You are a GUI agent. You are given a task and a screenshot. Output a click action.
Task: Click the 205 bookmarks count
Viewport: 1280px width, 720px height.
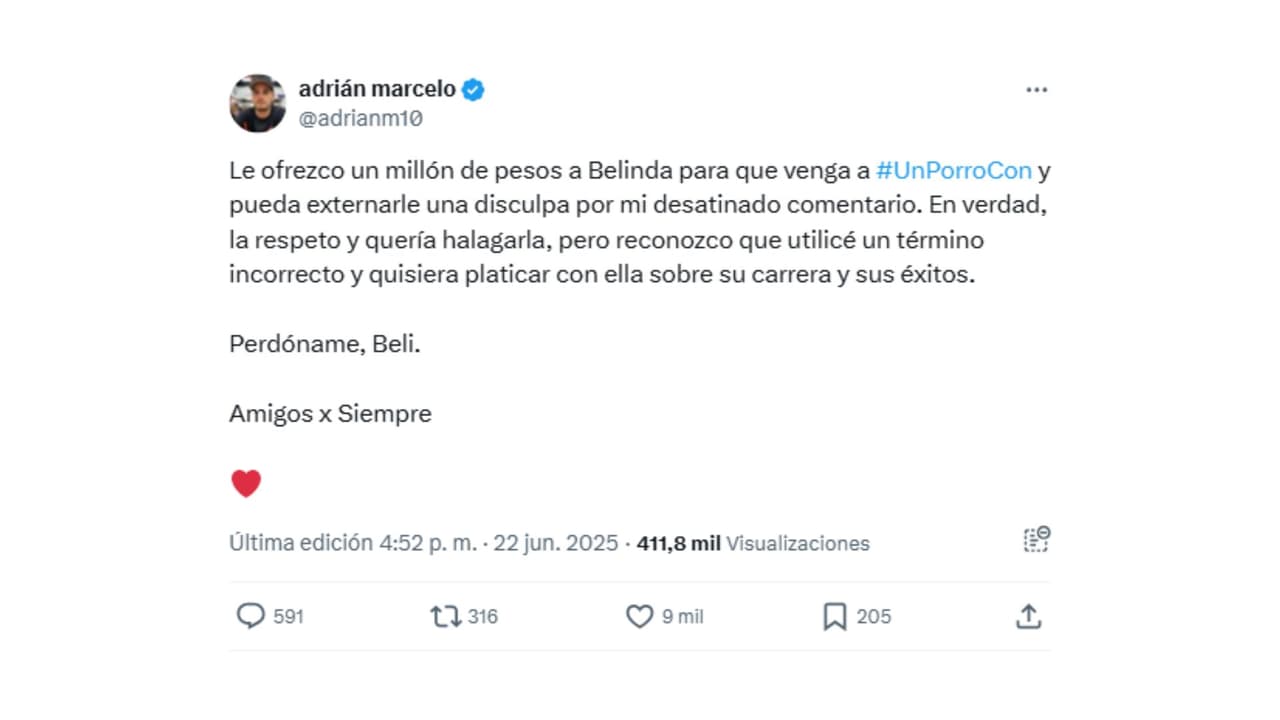874,617
